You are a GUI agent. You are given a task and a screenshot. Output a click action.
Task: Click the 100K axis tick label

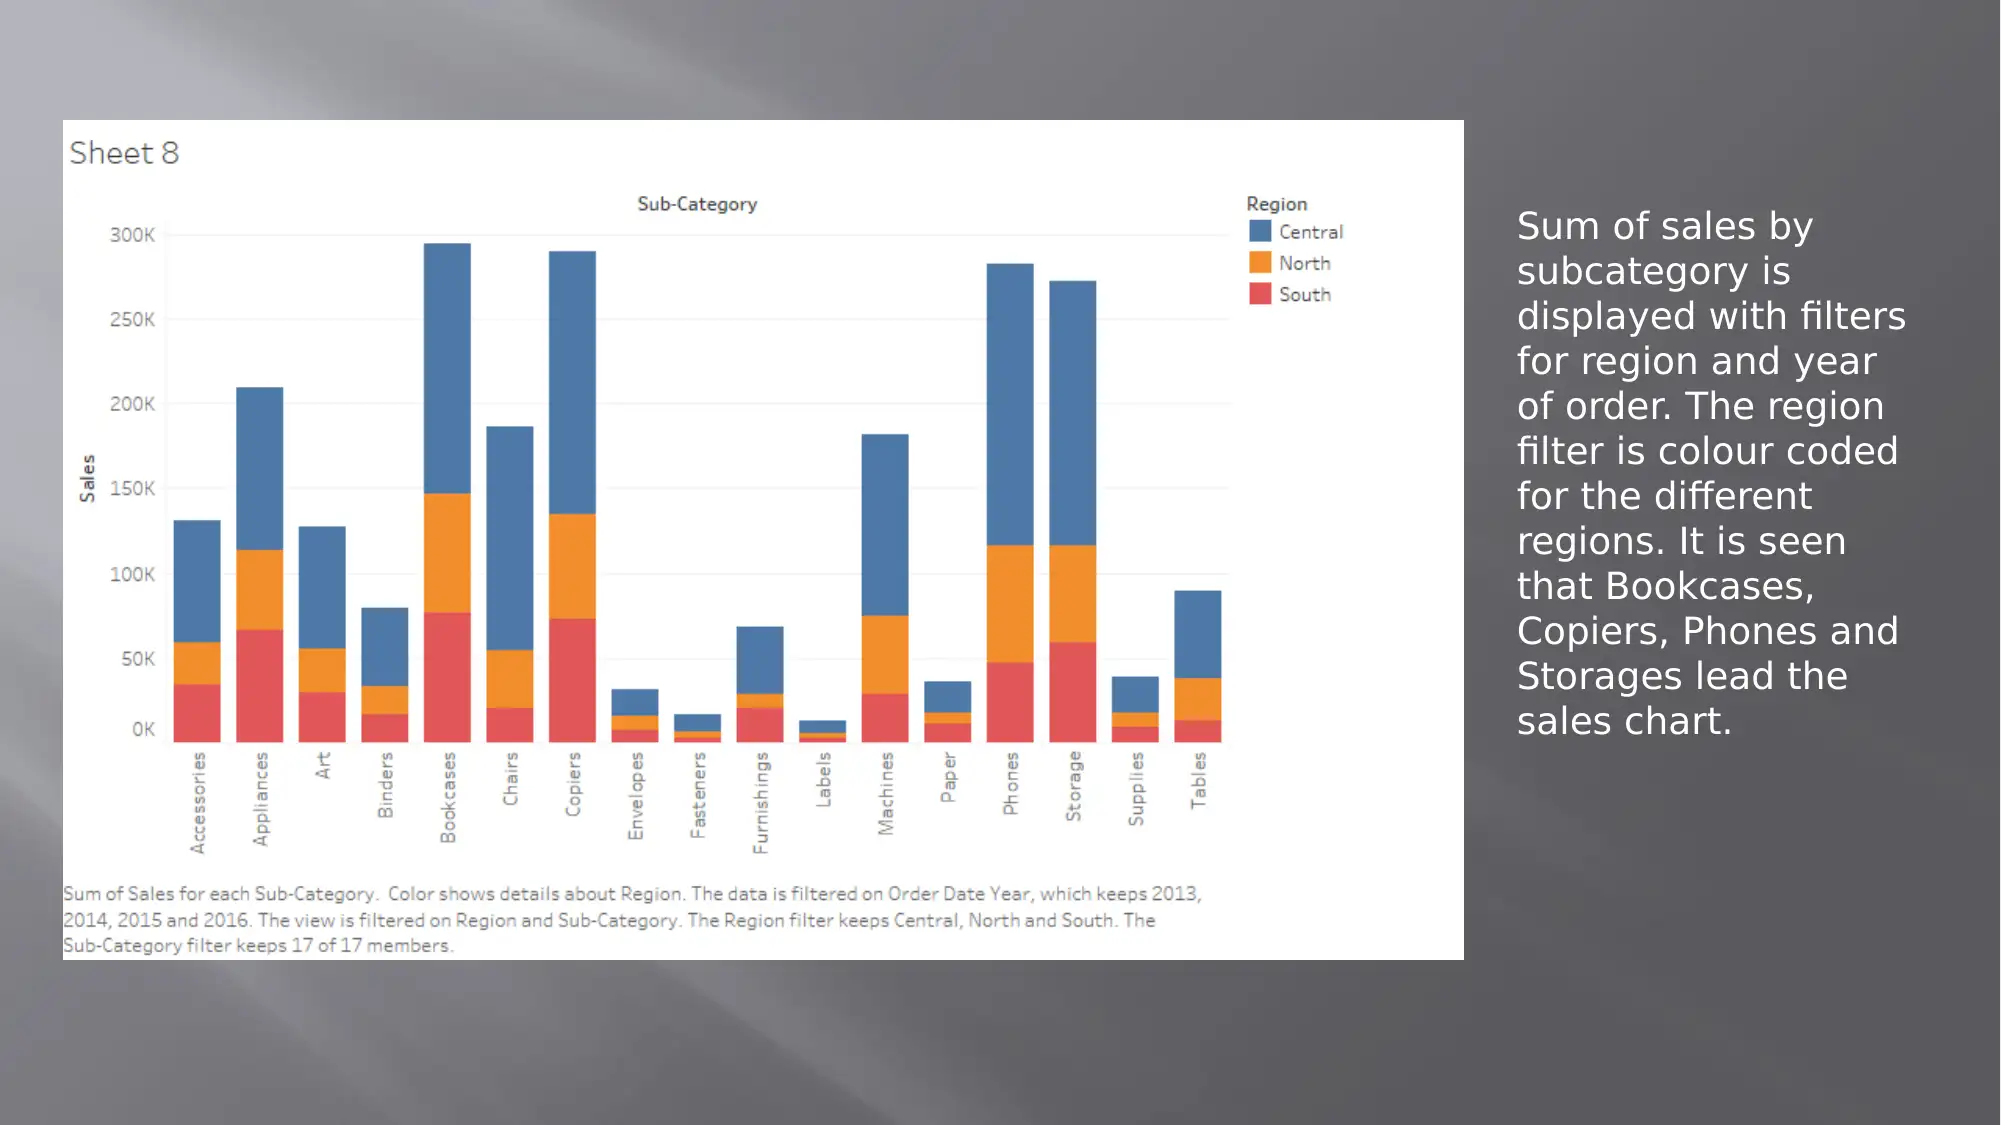(x=132, y=574)
